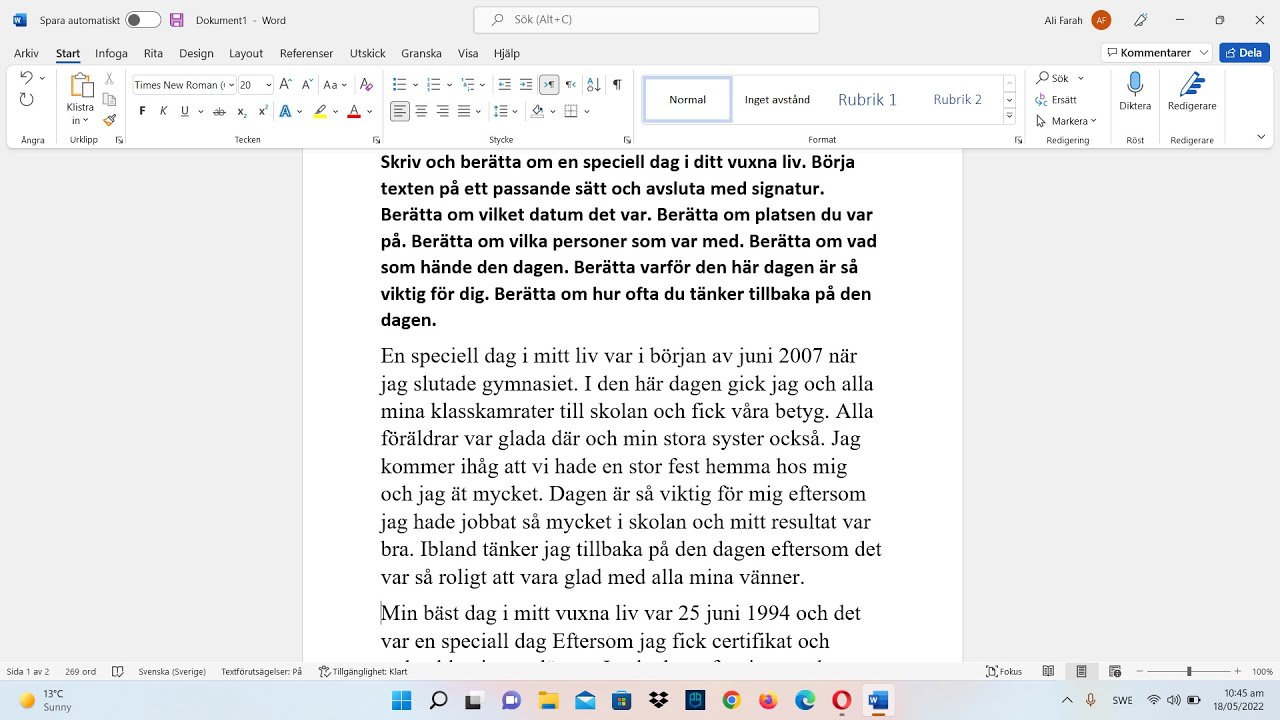Center align the paragraph
Viewport: 1280px width, 720px height.
(421, 111)
